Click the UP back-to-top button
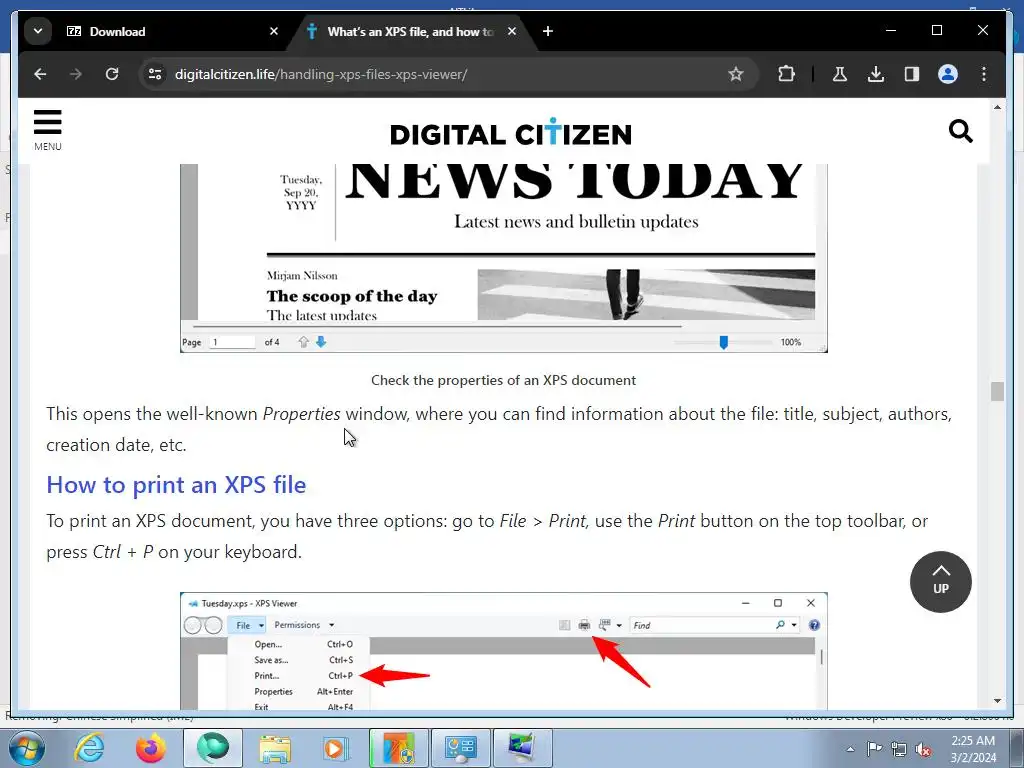 (x=940, y=582)
